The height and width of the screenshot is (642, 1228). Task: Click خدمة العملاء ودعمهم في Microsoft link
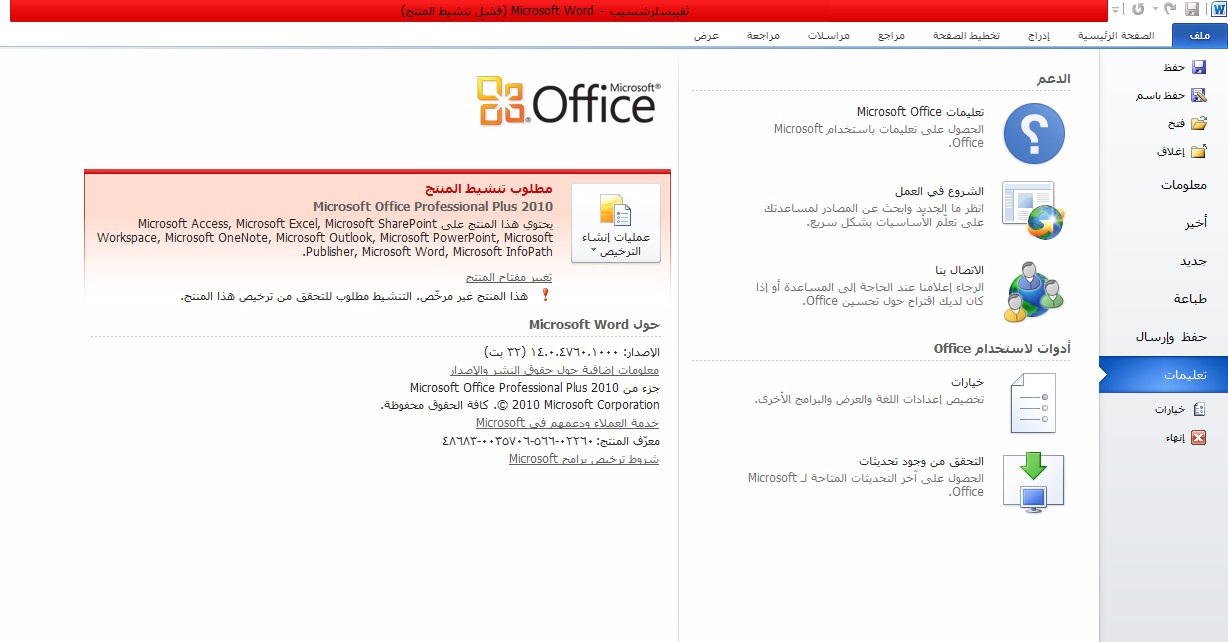(568, 423)
